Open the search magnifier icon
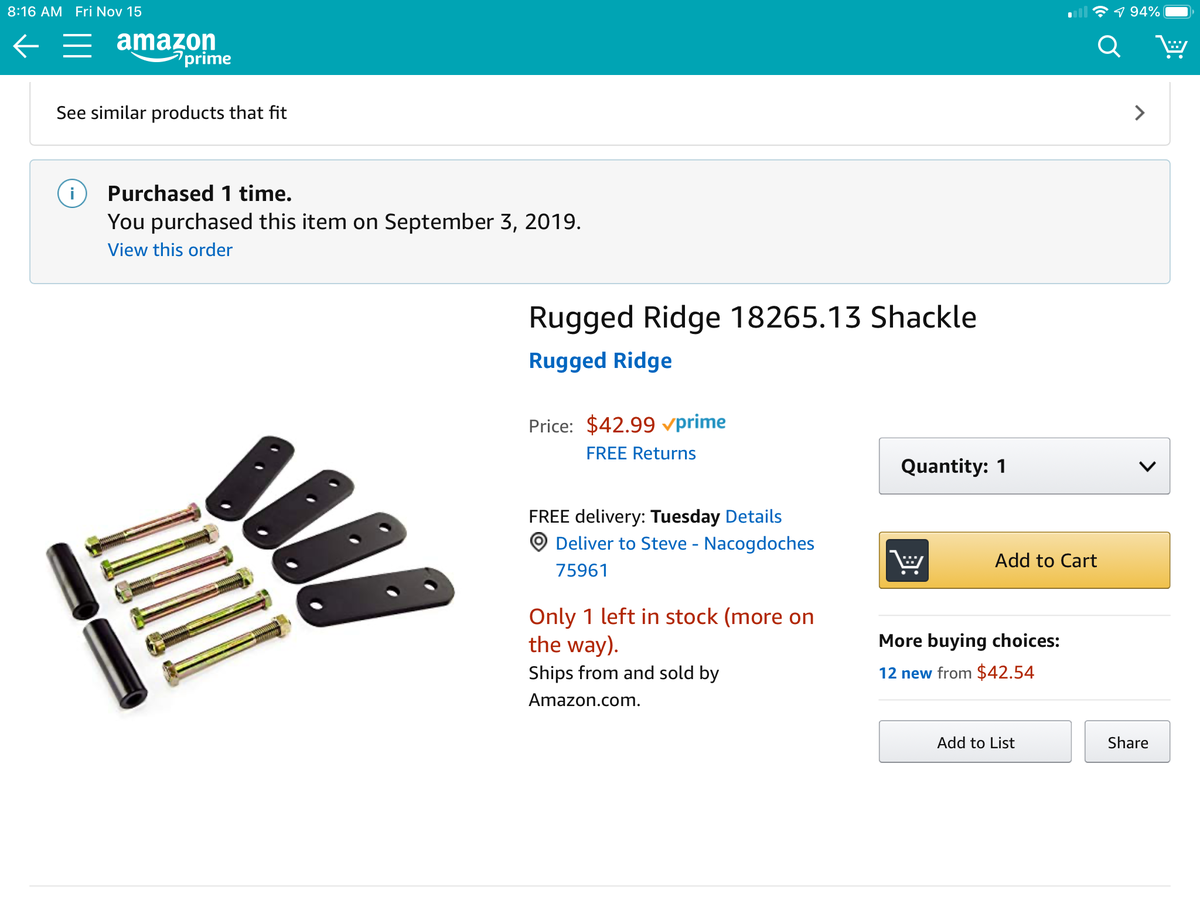The image size is (1200, 900). [x=1109, y=46]
